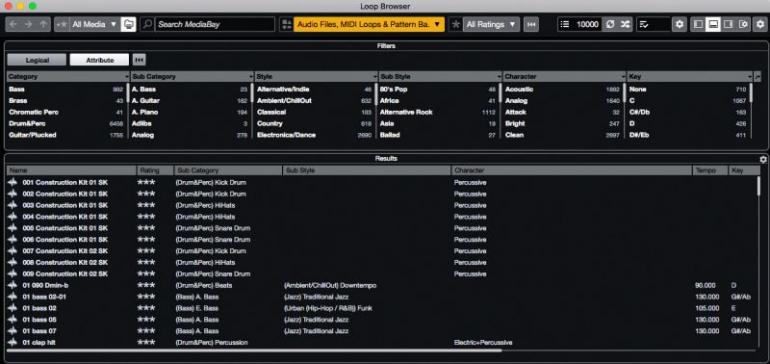770x364 pixels.
Task: Open the toolbar gear beside the checklist field
Action: [679, 24]
